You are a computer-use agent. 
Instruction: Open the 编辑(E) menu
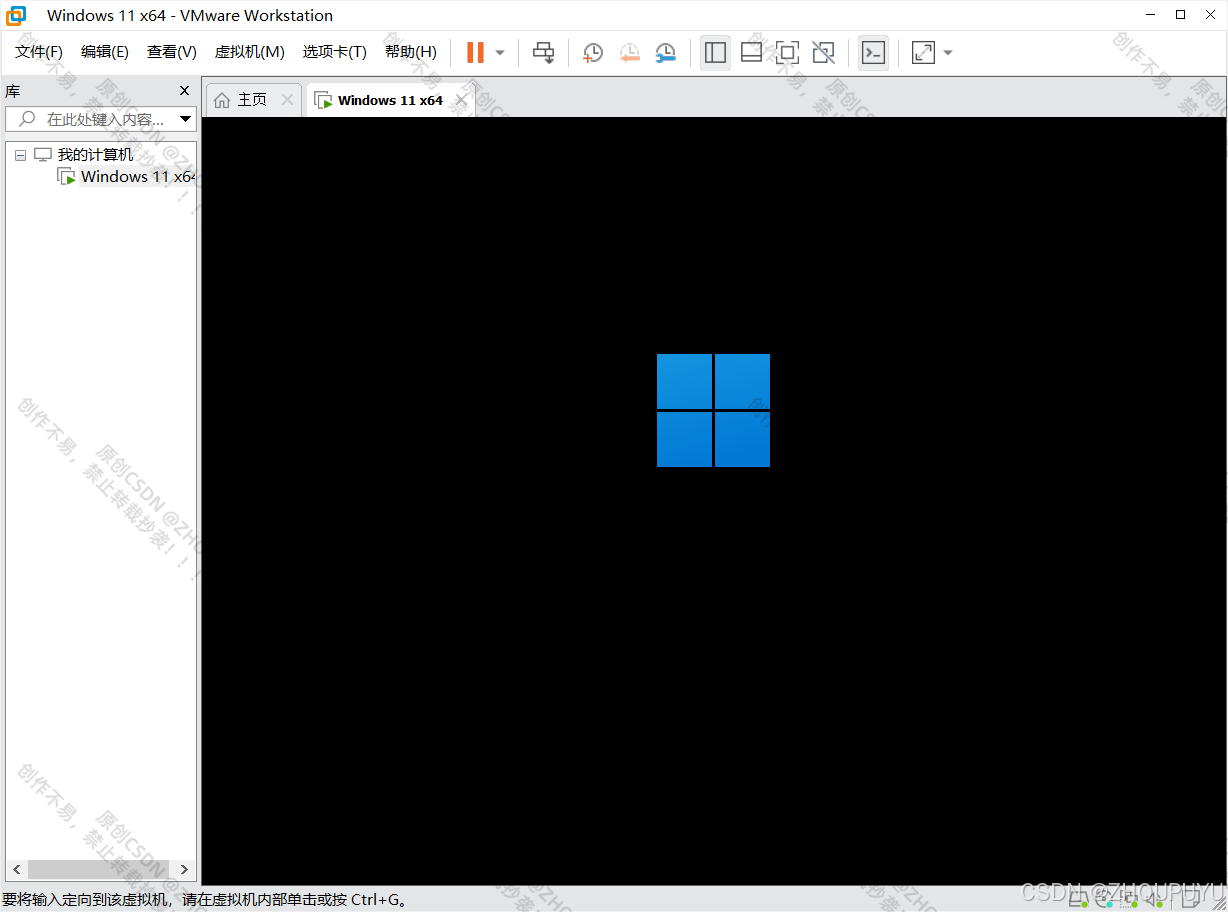click(x=105, y=52)
